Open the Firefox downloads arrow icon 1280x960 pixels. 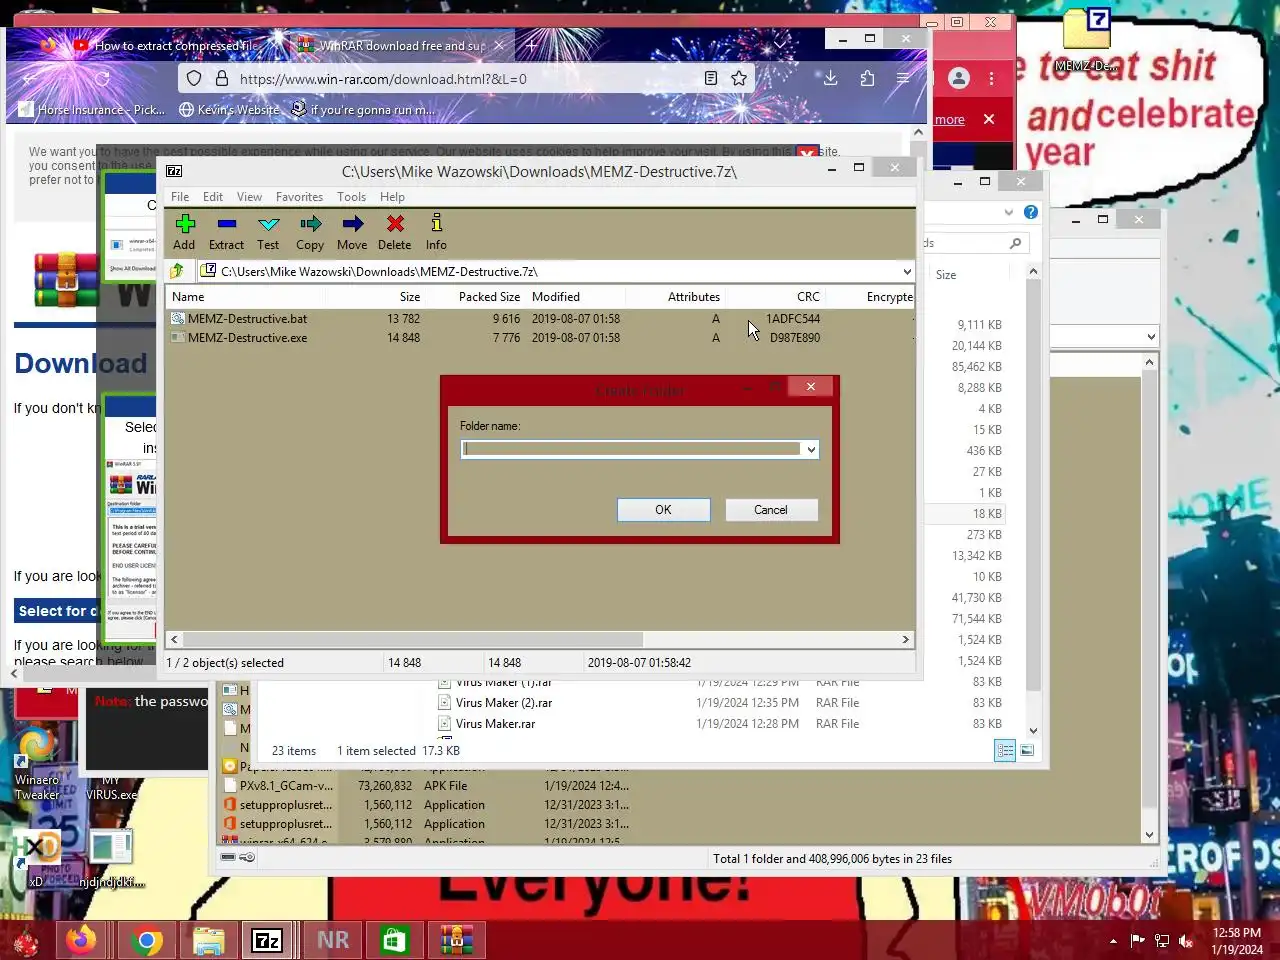pos(830,78)
